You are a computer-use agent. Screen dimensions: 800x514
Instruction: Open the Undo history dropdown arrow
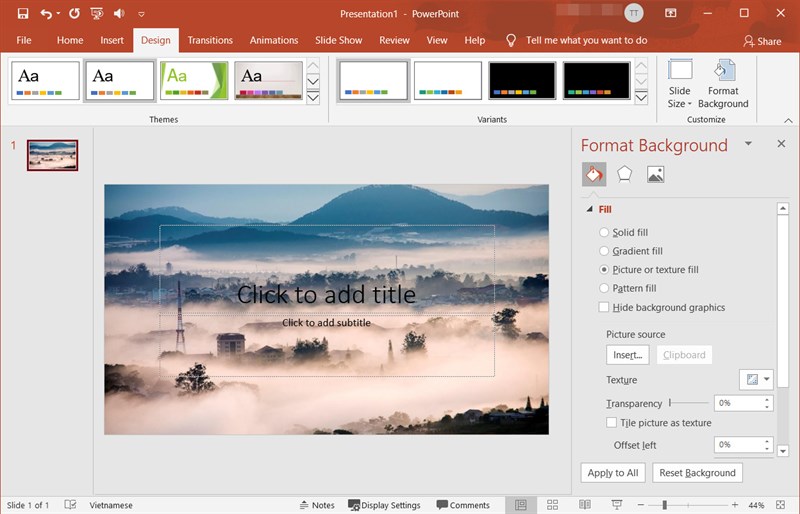58,14
